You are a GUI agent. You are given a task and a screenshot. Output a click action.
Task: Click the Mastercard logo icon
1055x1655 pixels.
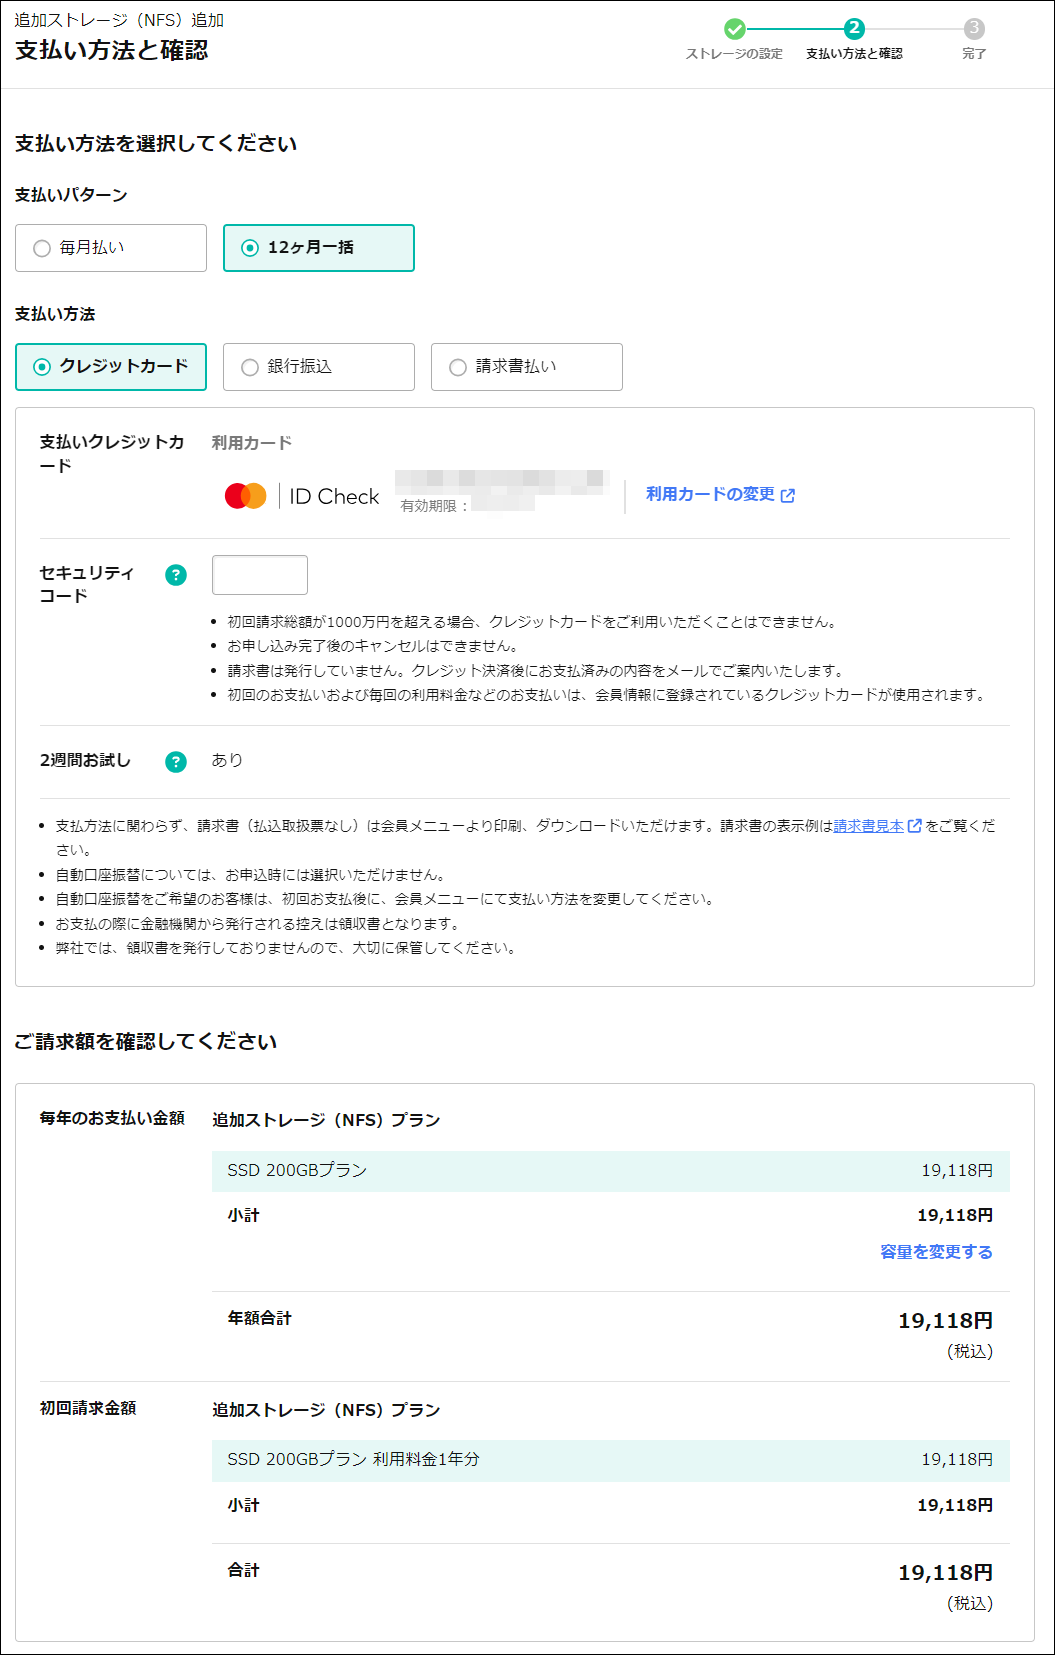[245, 496]
